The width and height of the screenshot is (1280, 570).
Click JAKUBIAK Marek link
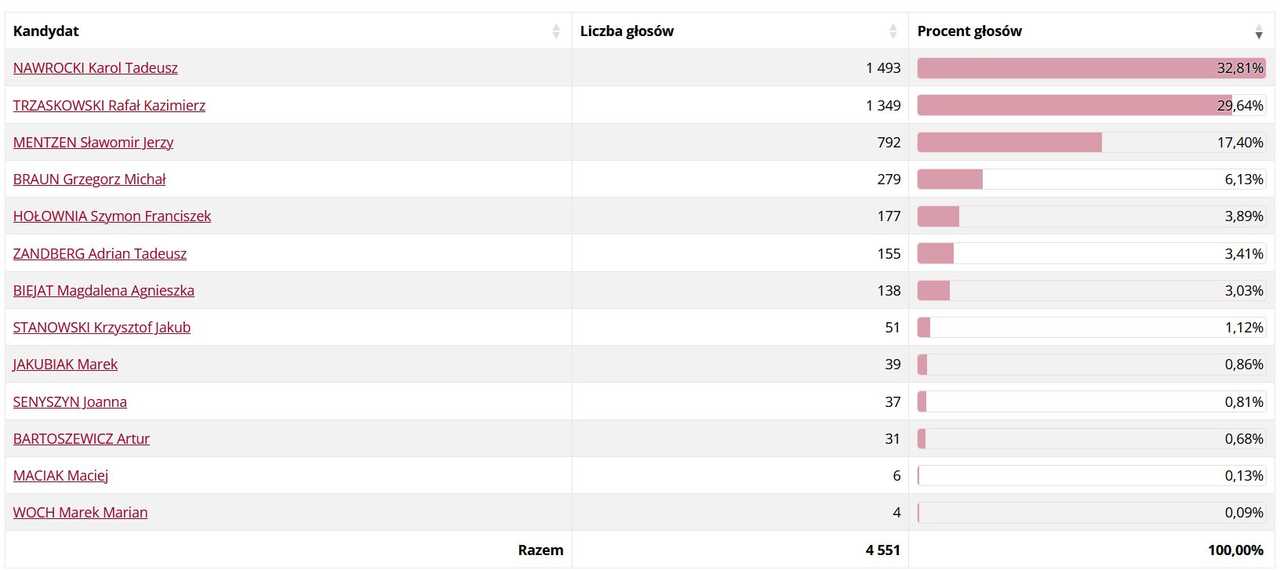click(x=65, y=364)
